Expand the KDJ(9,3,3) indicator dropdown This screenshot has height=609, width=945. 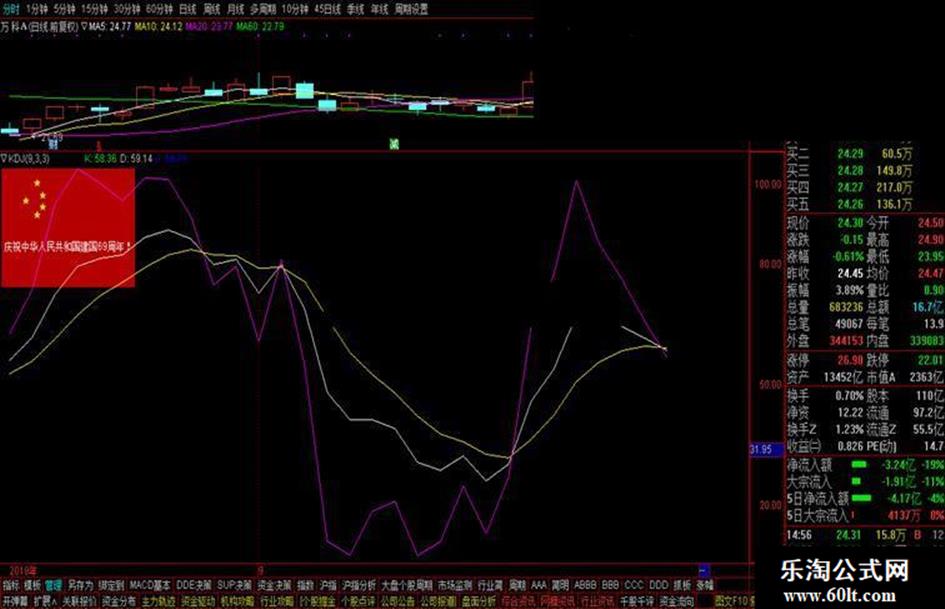point(4,159)
